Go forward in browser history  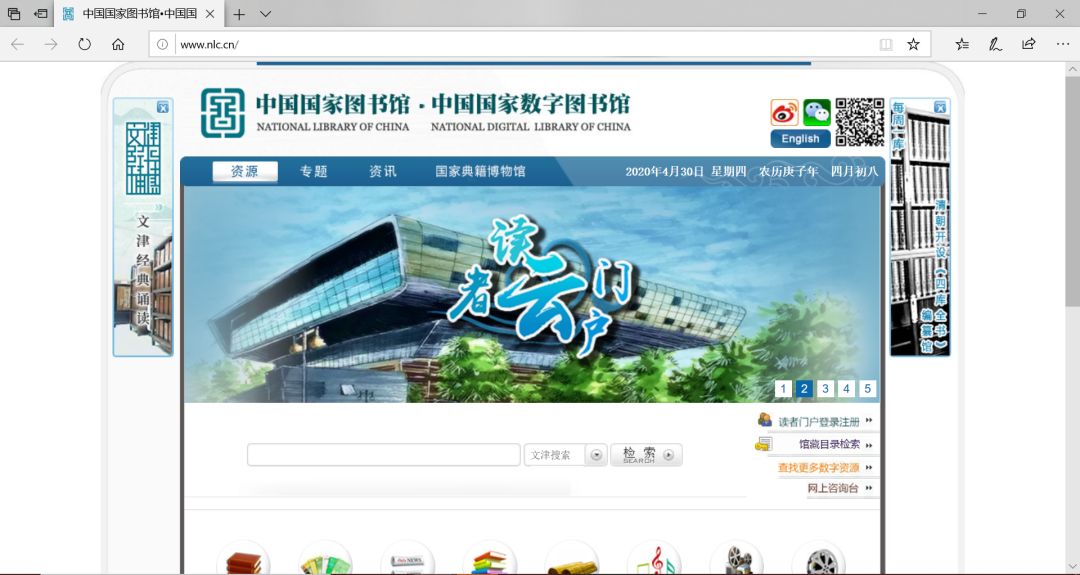tap(51, 44)
